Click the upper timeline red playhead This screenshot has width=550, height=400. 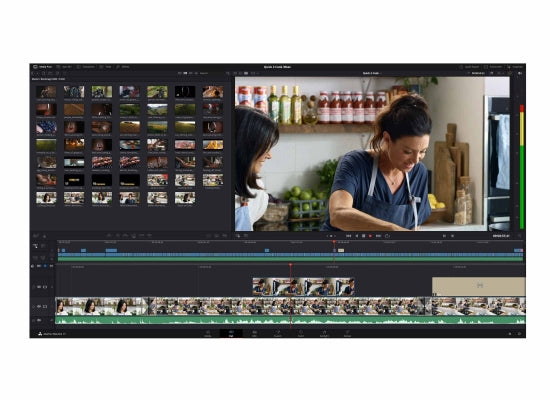[x=334, y=242]
